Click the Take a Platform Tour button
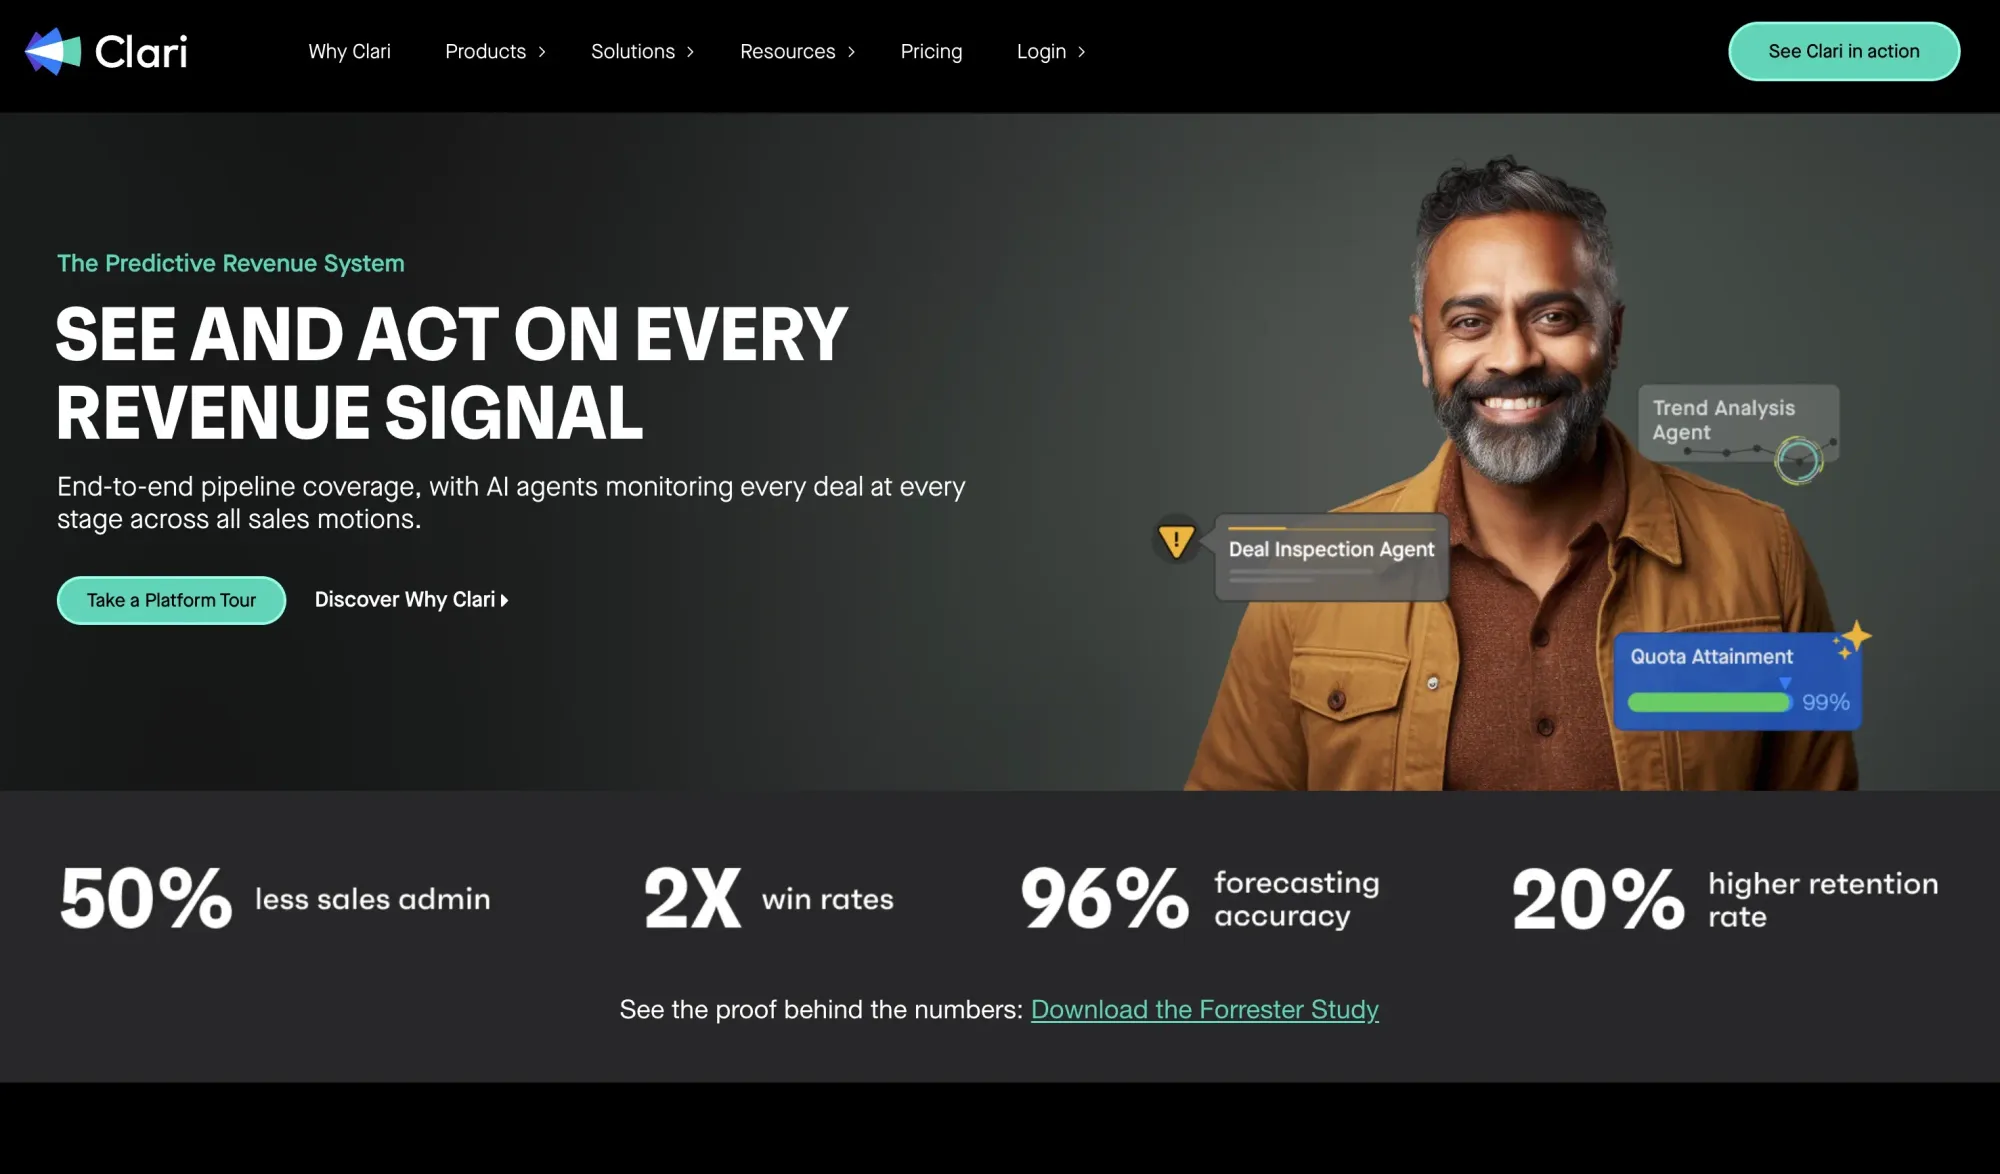The image size is (2000, 1174). pos(171,600)
